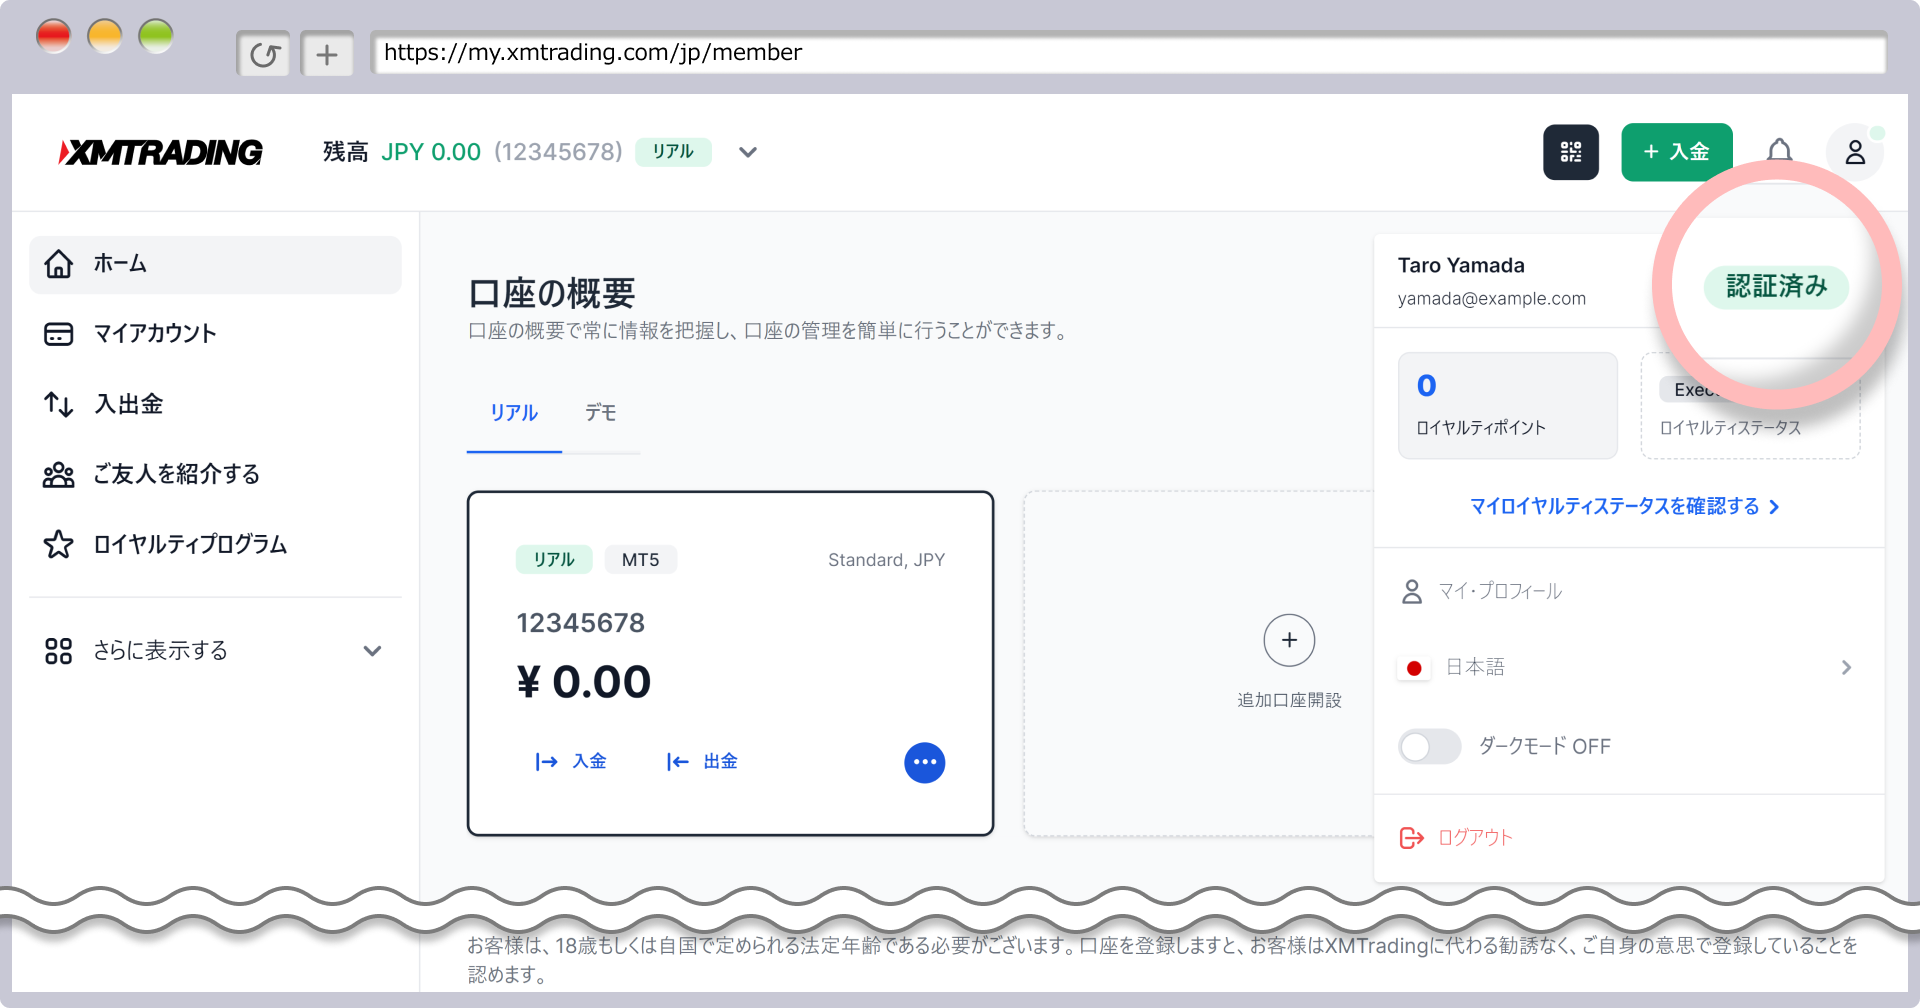Open マイロイヤルティステータスを確認する link

(x=1624, y=507)
